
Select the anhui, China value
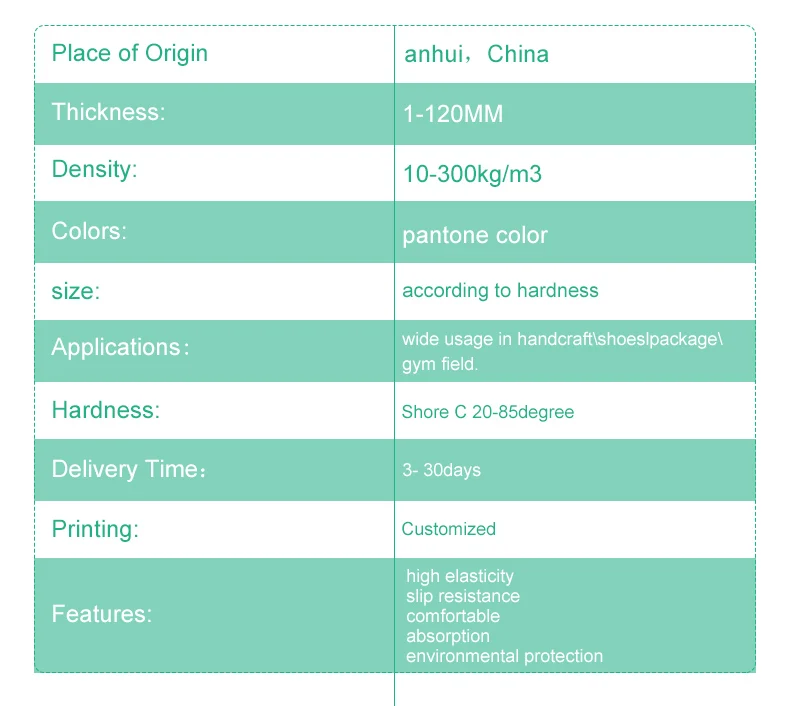476,54
